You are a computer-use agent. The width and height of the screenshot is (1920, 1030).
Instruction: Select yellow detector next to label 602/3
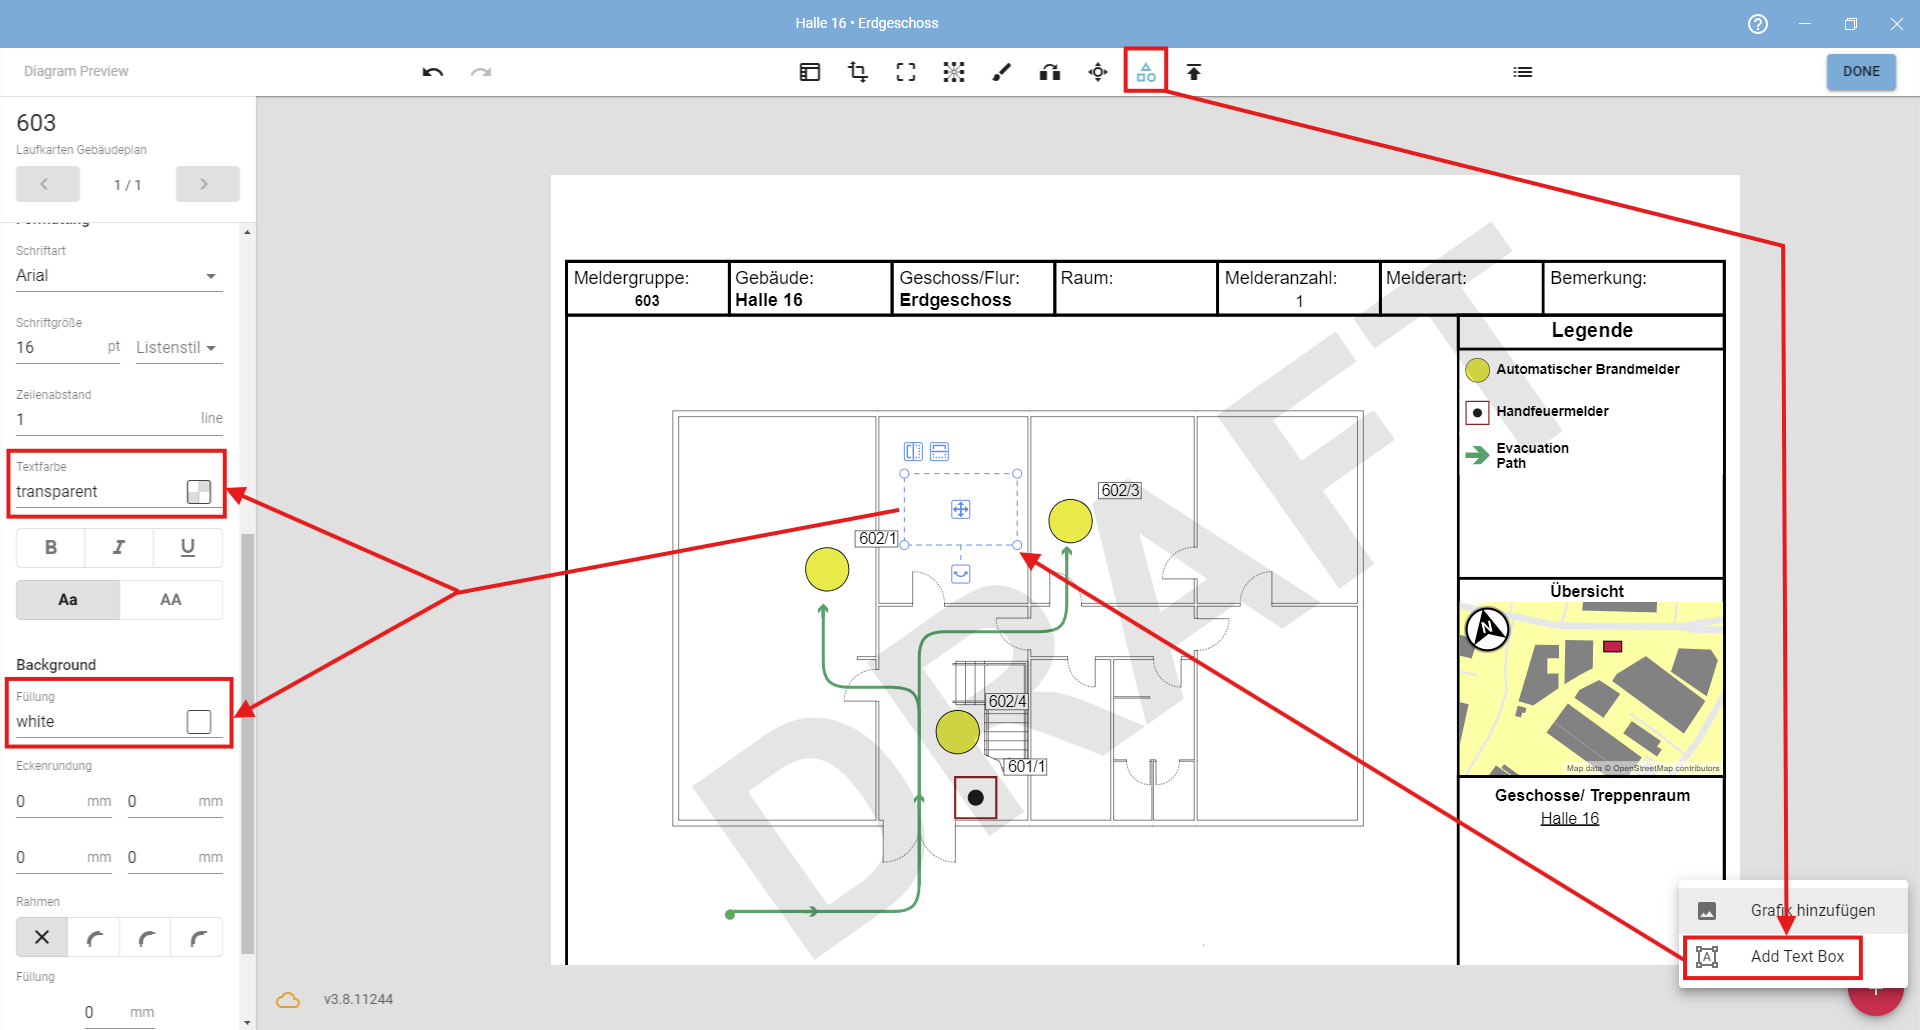[1070, 521]
